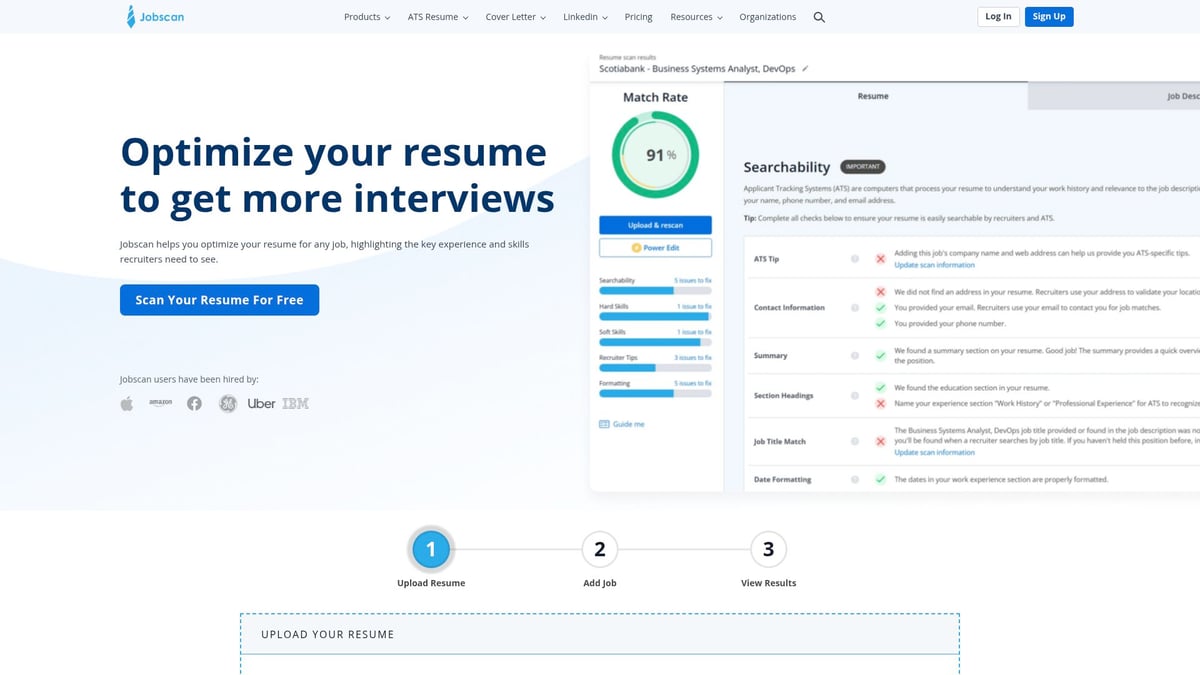Click Update scan information in ATS Tip row
Image resolution: width=1200 pixels, height=675 pixels.
934,265
